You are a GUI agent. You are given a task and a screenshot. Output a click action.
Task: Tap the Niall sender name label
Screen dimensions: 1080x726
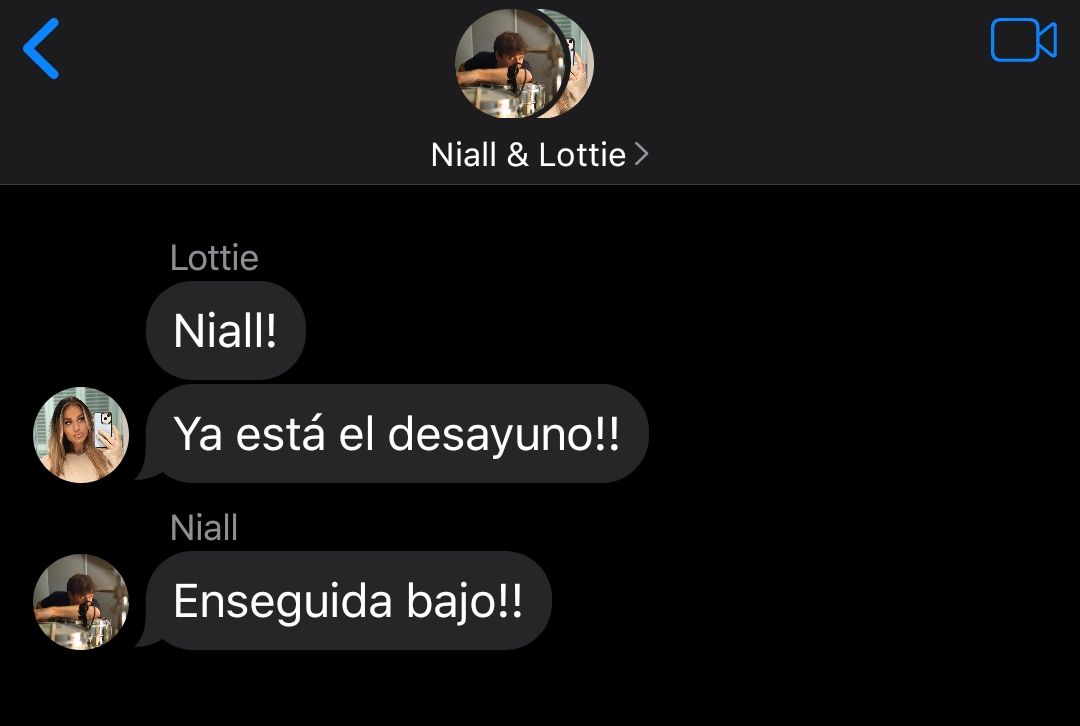(204, 528)
